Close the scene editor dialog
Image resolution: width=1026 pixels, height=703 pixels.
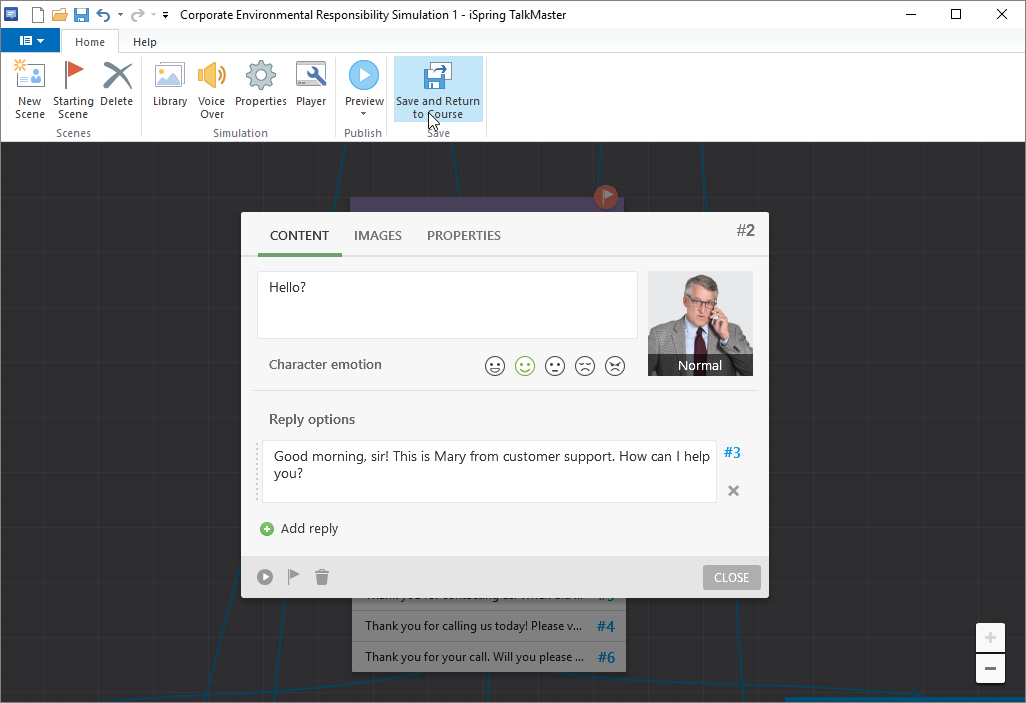[731, 577]
